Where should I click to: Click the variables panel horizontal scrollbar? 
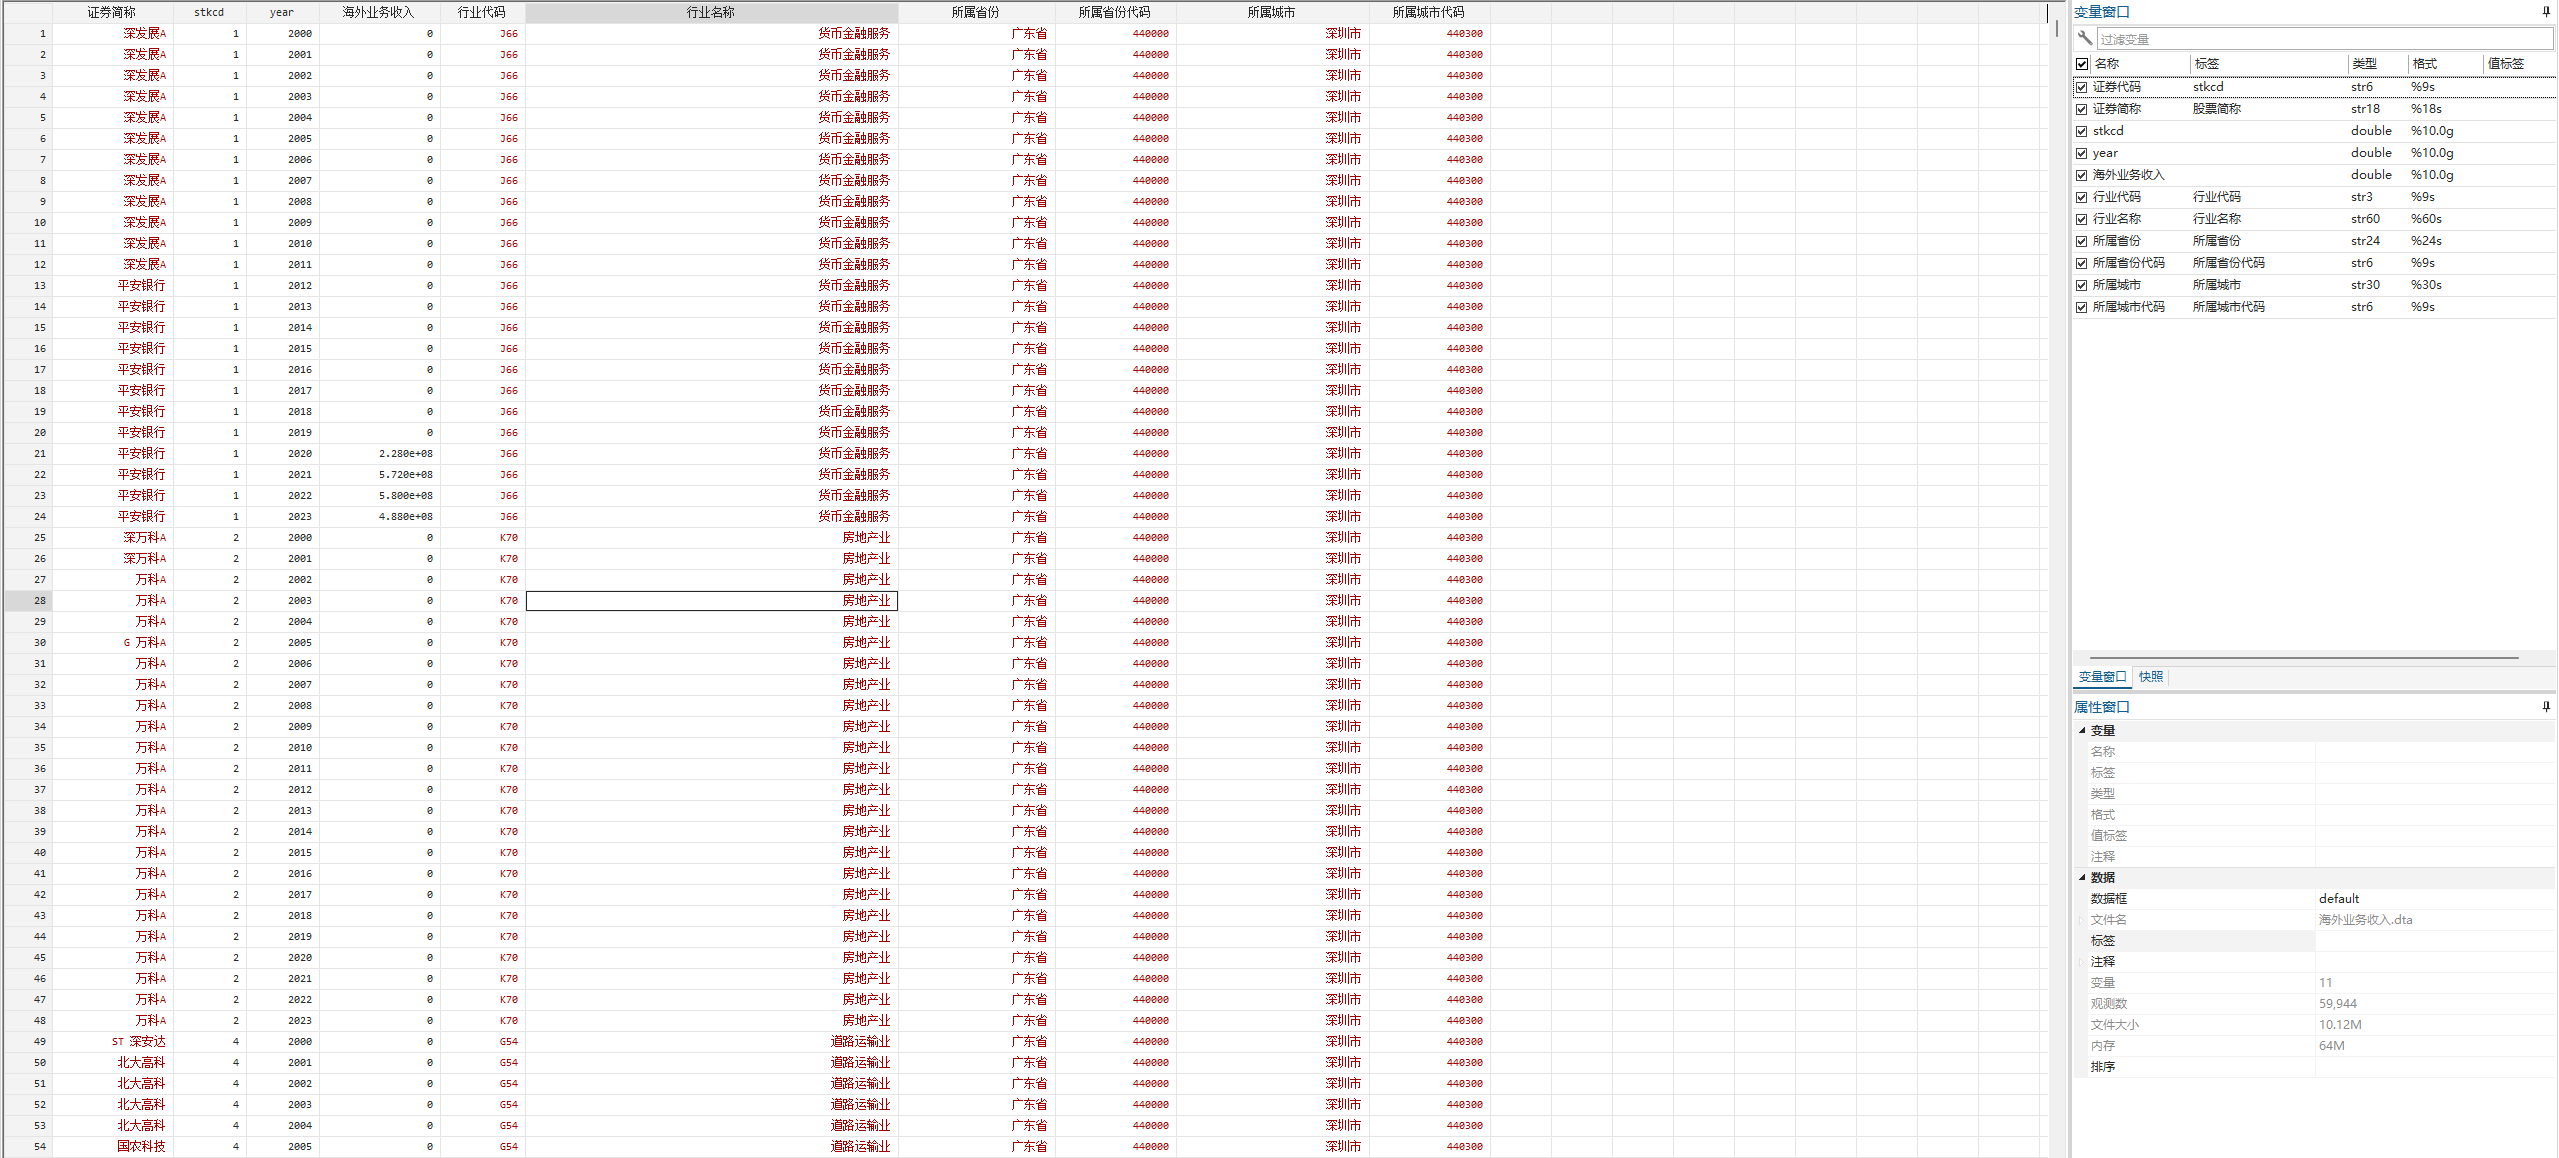(x=2303, y=658)
